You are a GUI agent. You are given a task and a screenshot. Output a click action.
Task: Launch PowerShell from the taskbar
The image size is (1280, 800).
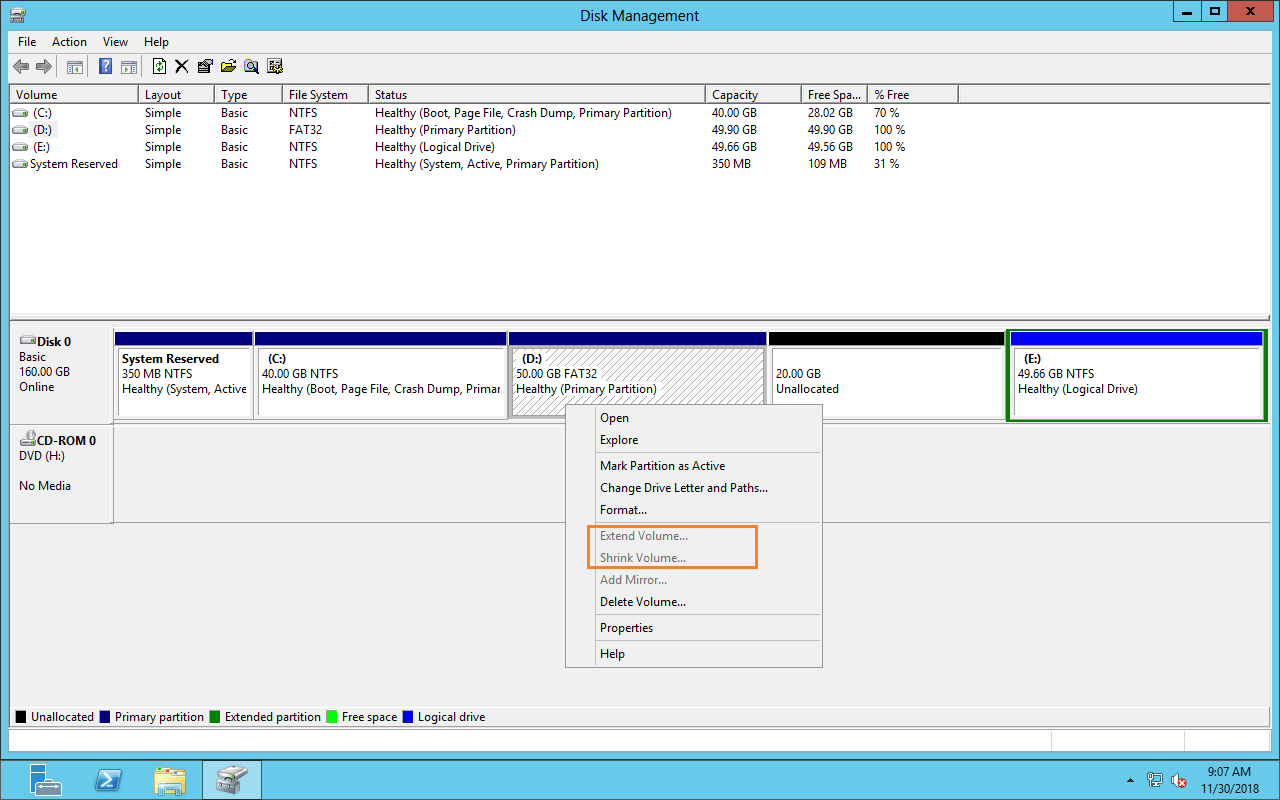pos(108,779)
